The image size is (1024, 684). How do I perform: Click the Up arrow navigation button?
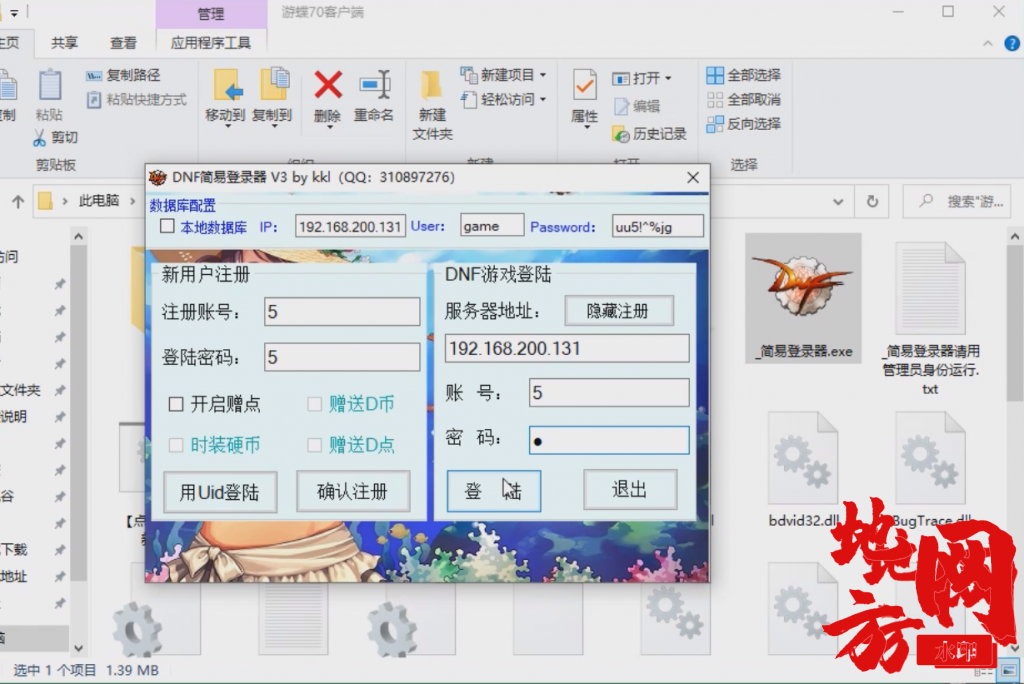[x=18, y=202]
